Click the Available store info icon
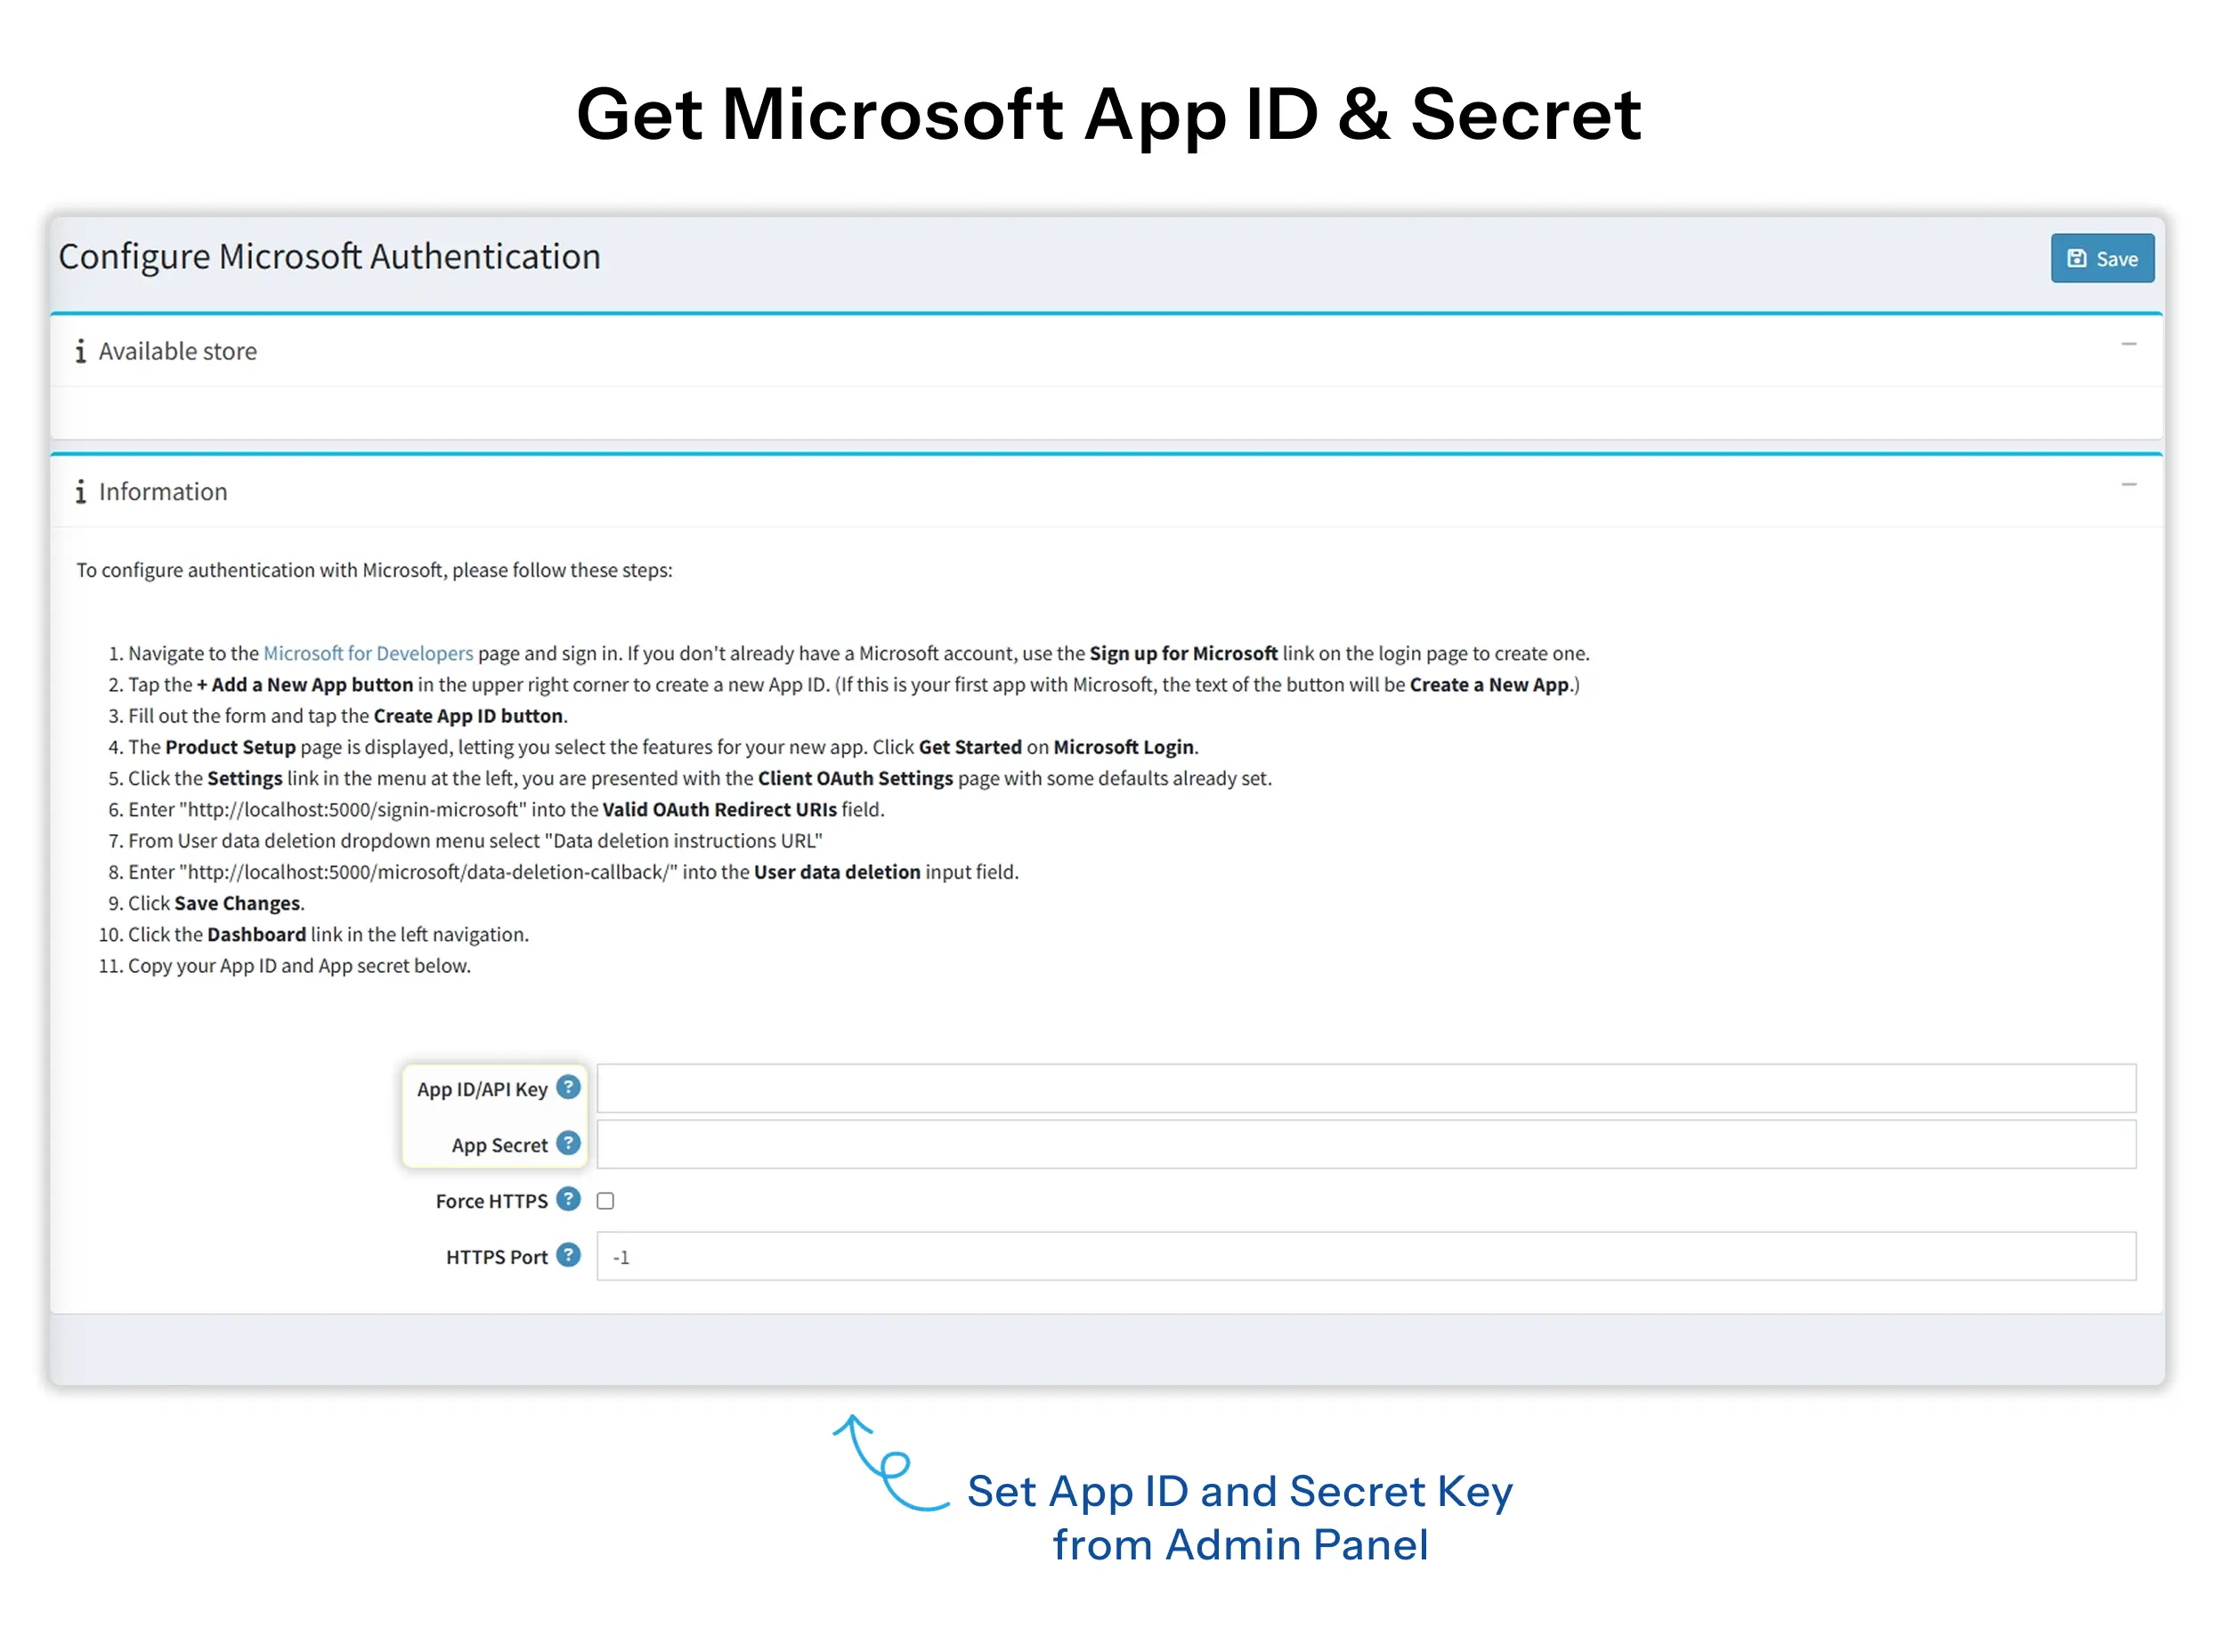Screen dimensions: 2215x1652 click(80, 351)
